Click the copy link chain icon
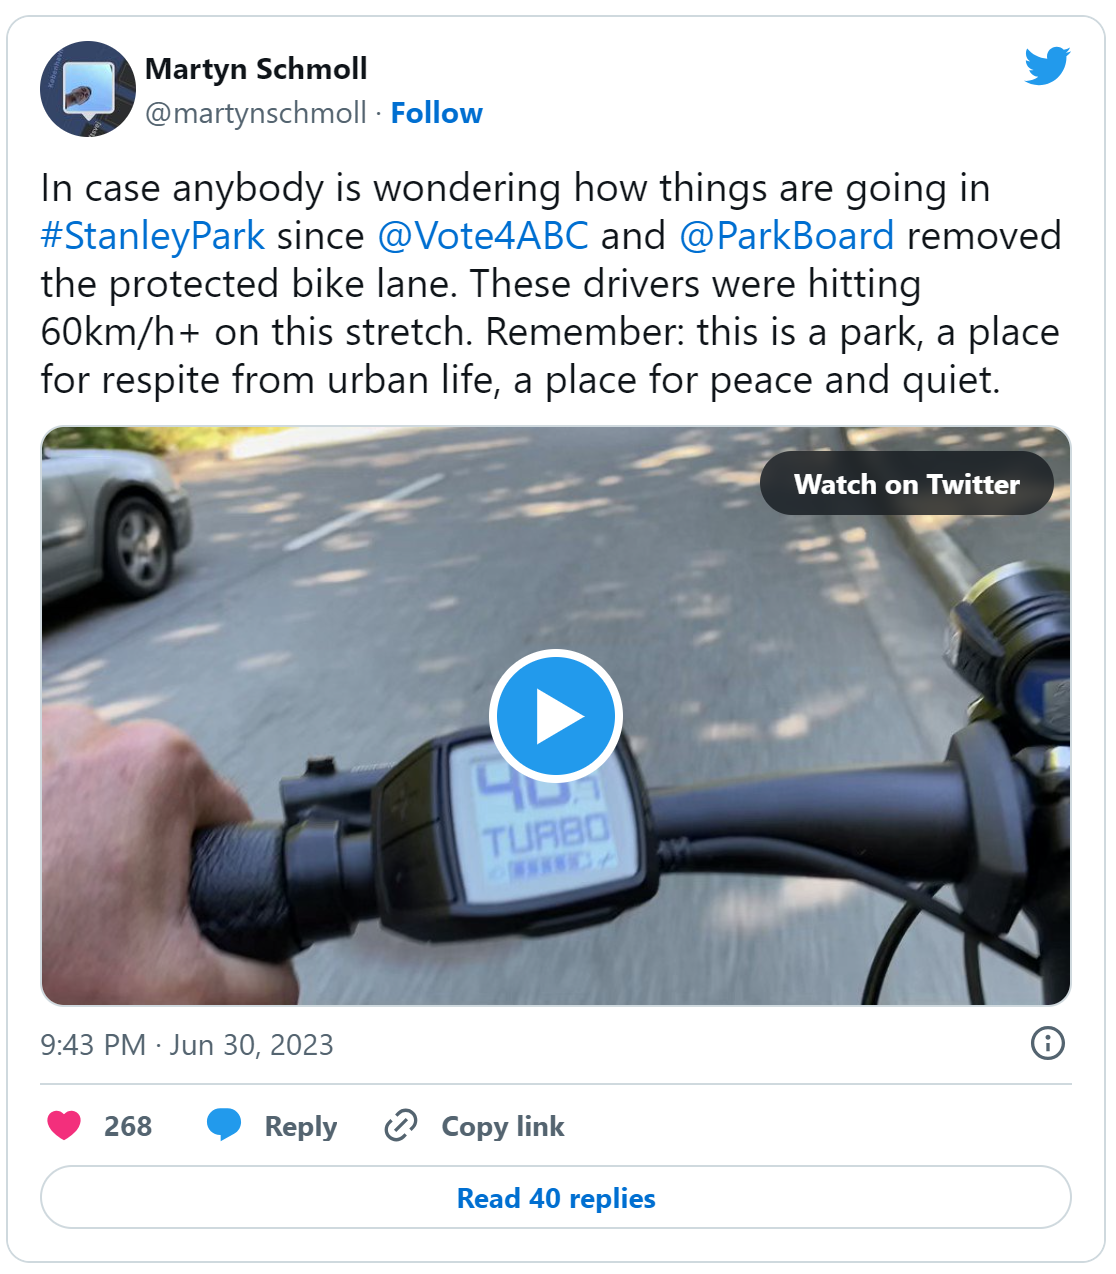Screen dimensions: 1116x1274 (x=401, y=1126)
